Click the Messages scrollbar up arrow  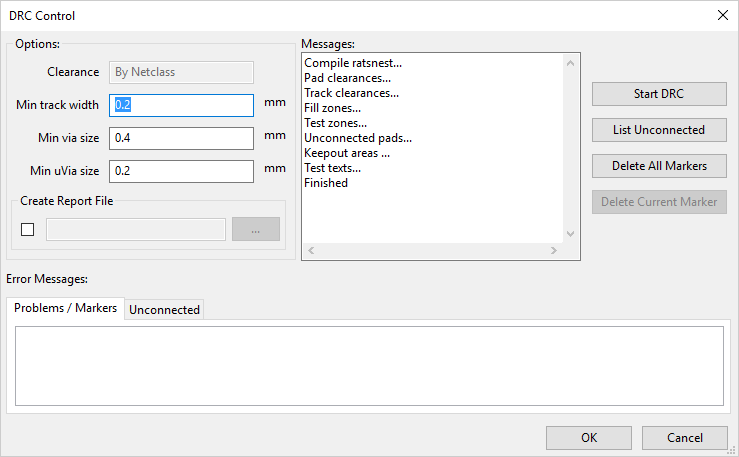click(x=571, y=62)
